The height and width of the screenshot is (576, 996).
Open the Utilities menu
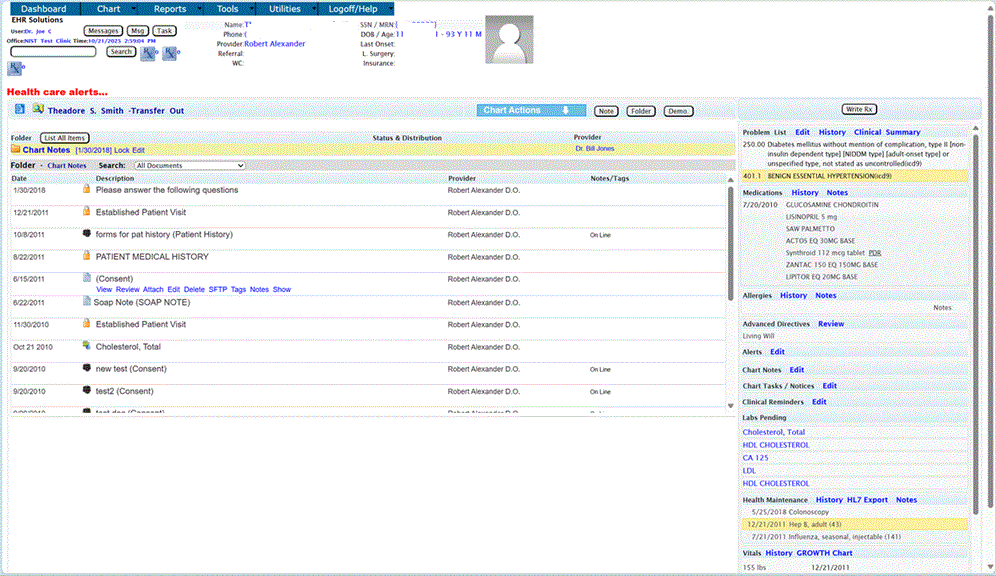click(285, 9)
